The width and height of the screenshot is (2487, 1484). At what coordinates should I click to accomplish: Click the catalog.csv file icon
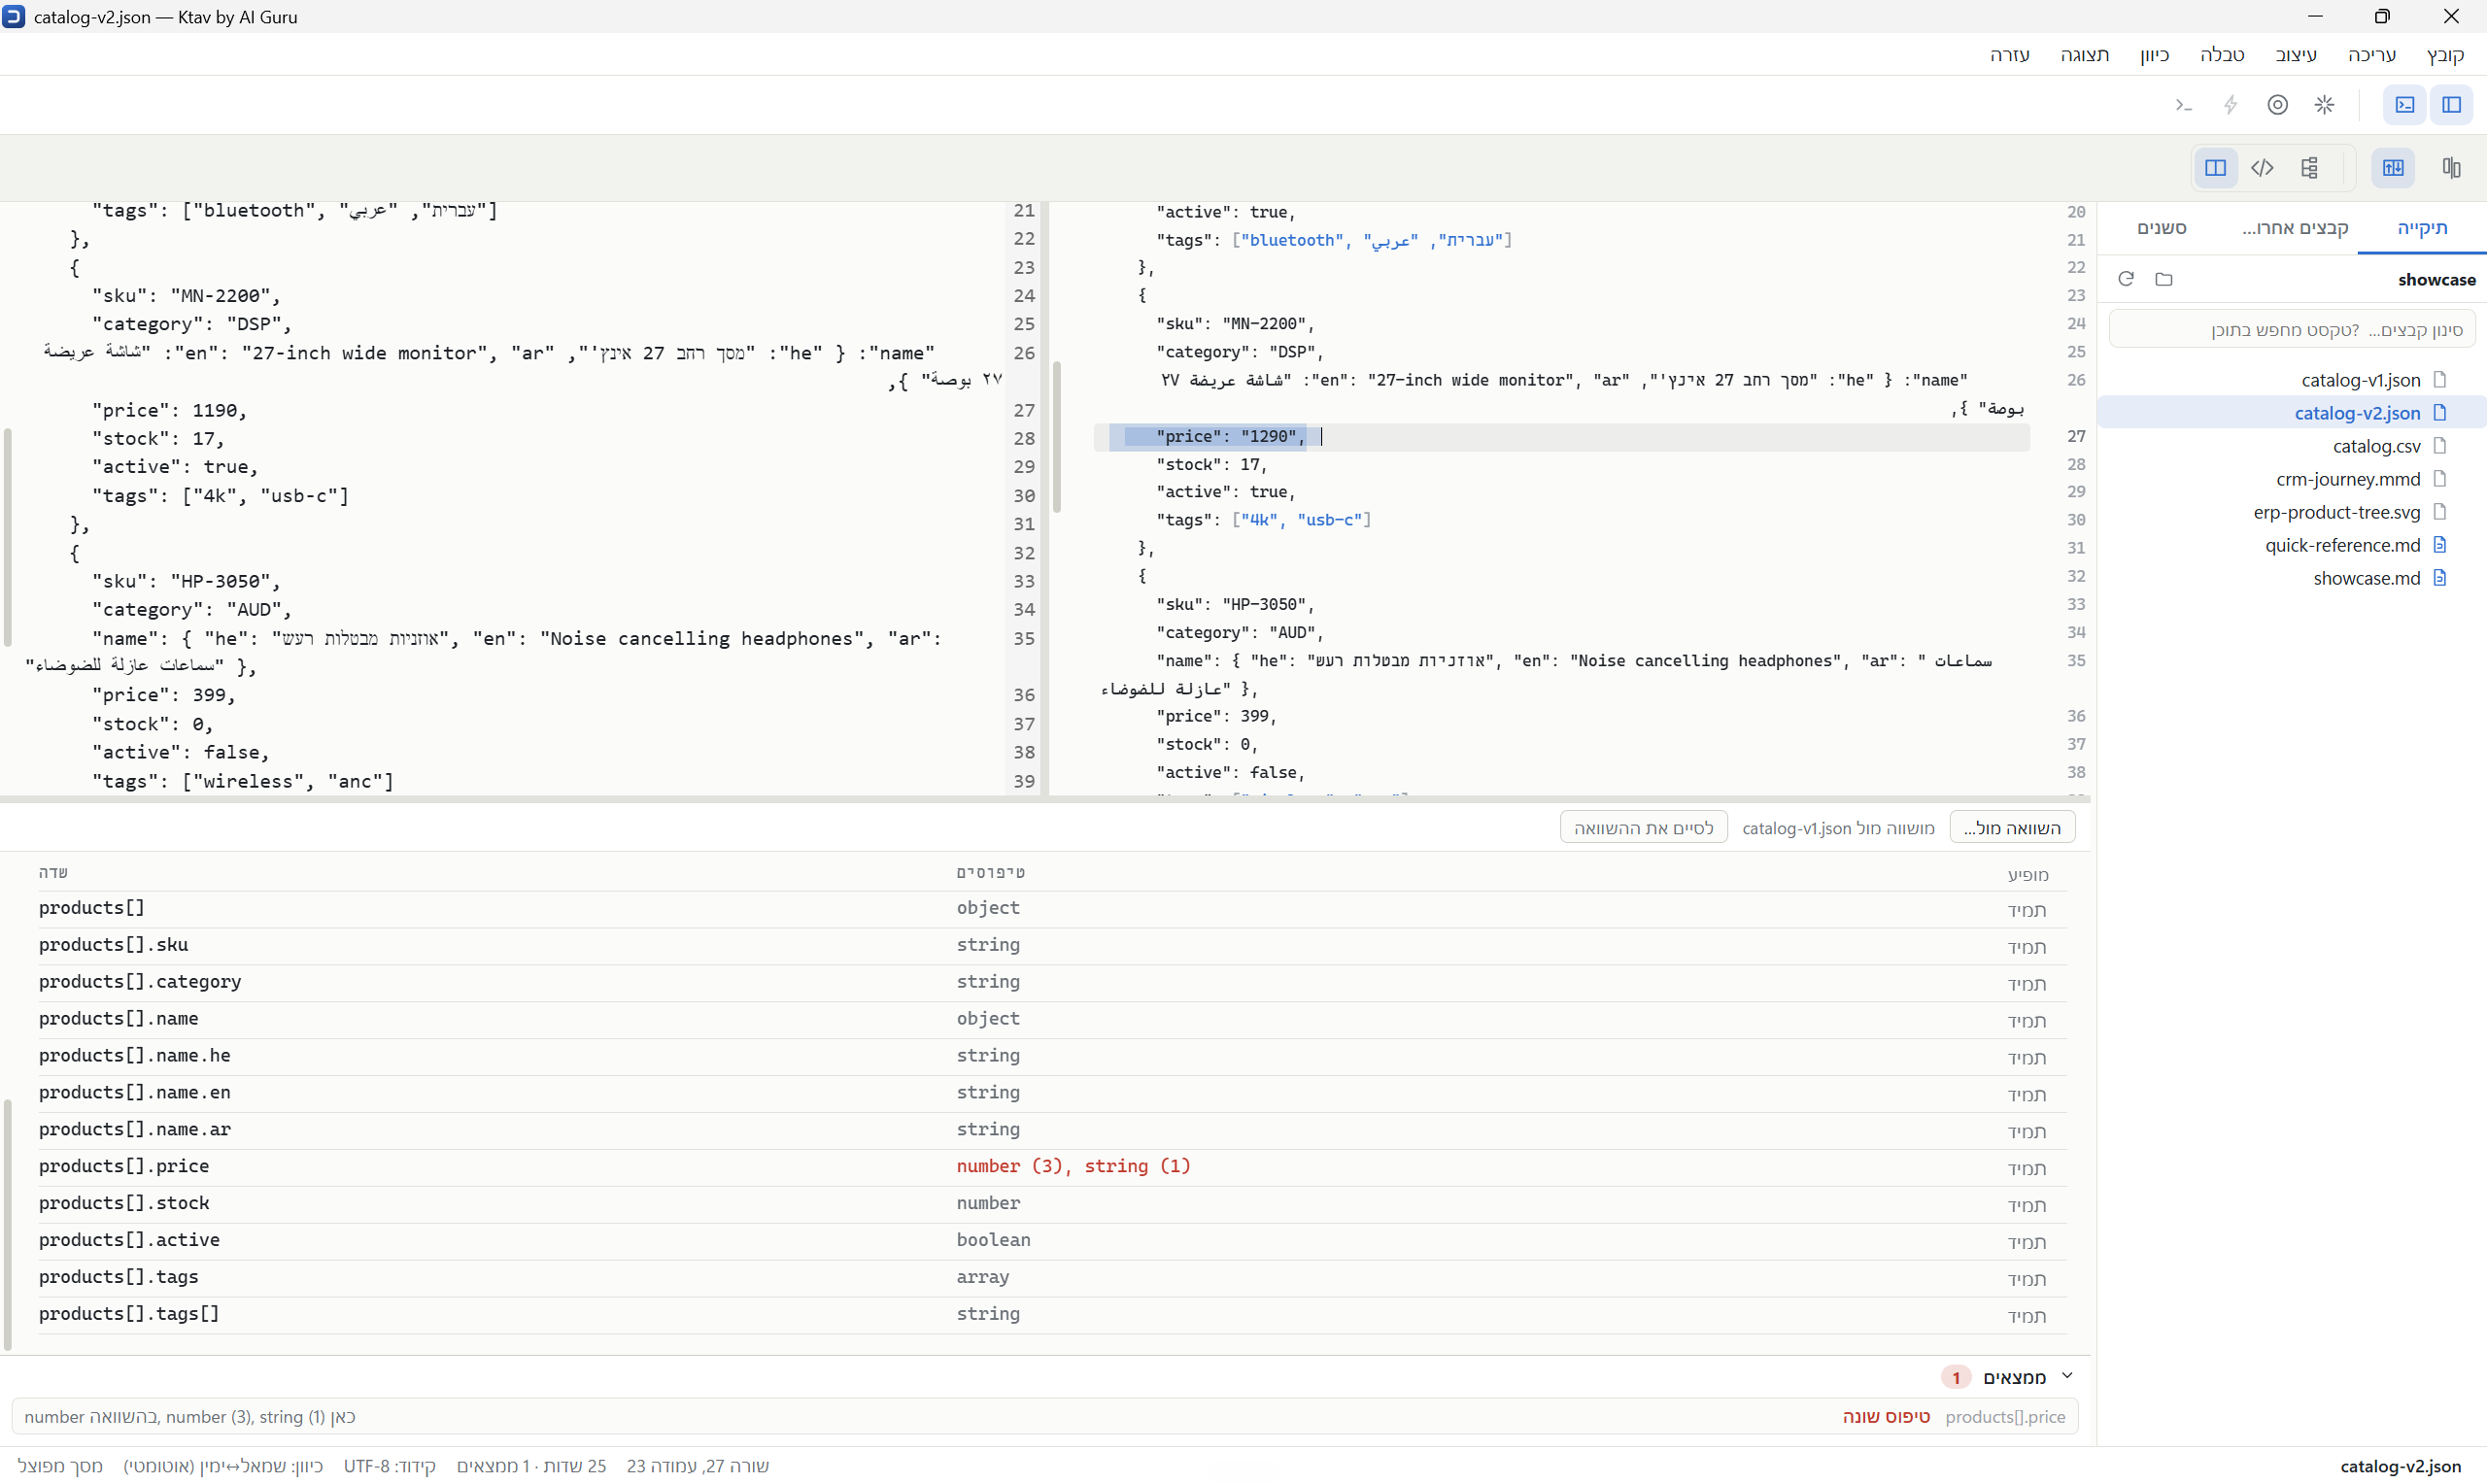click(x=2440, y=446)
